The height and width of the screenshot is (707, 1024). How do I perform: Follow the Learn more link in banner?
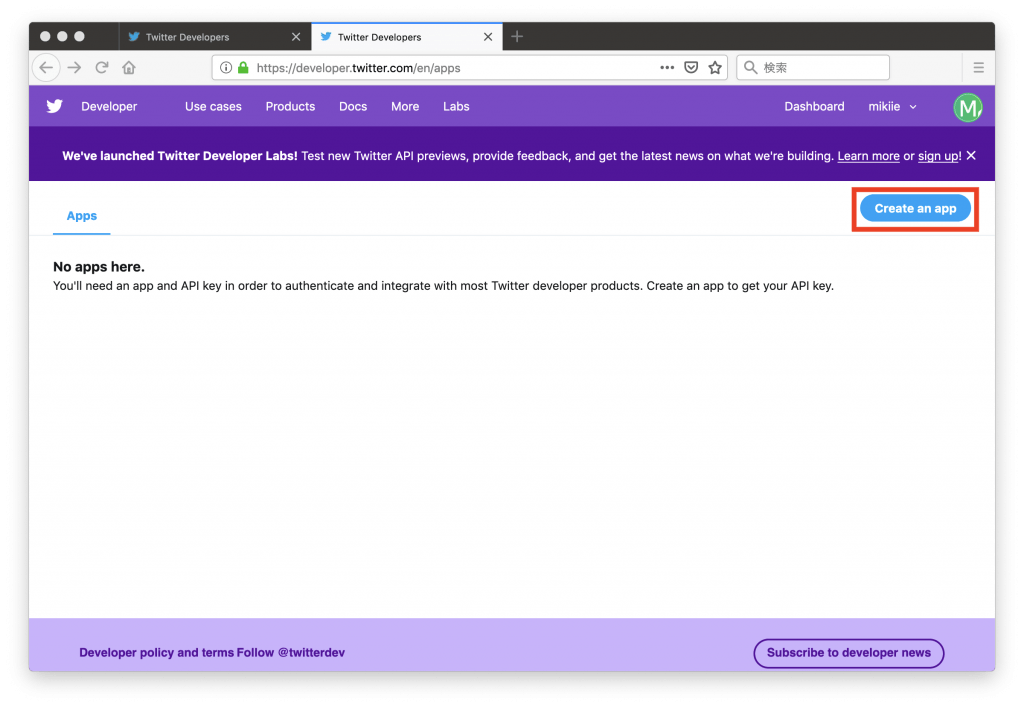(868, 156)
